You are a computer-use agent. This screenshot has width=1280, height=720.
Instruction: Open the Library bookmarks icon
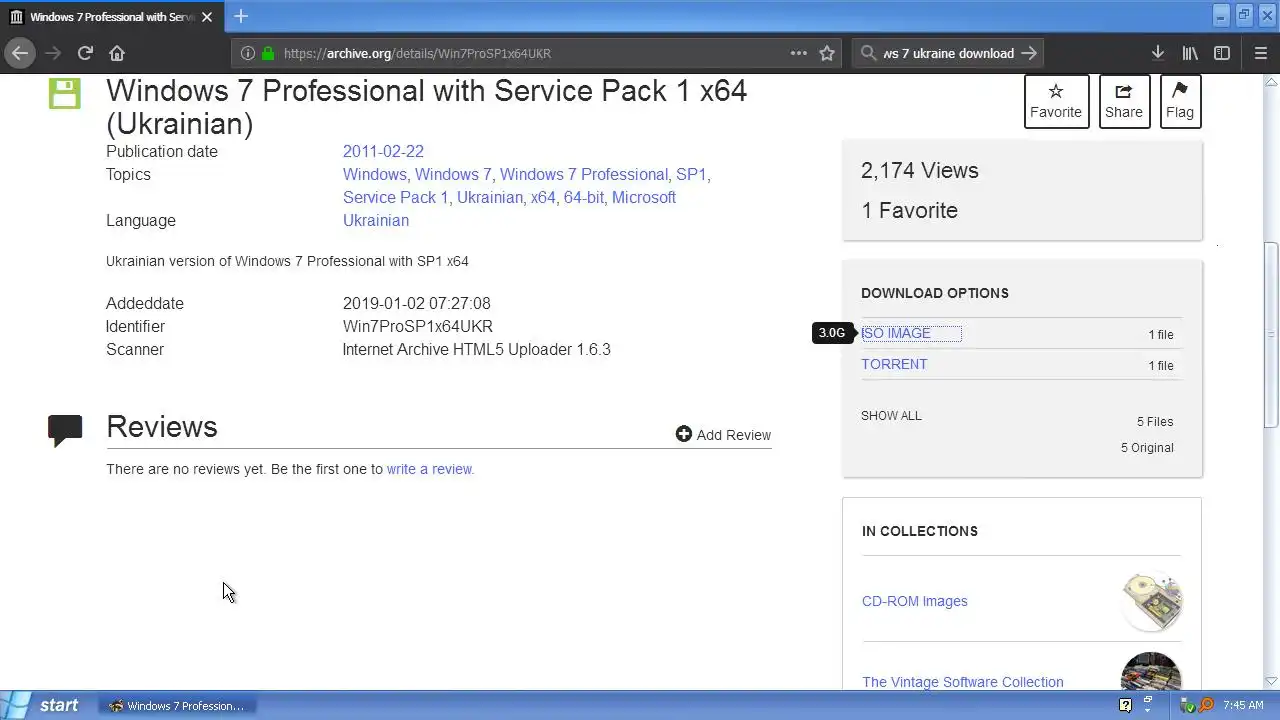click(1190, 53)
